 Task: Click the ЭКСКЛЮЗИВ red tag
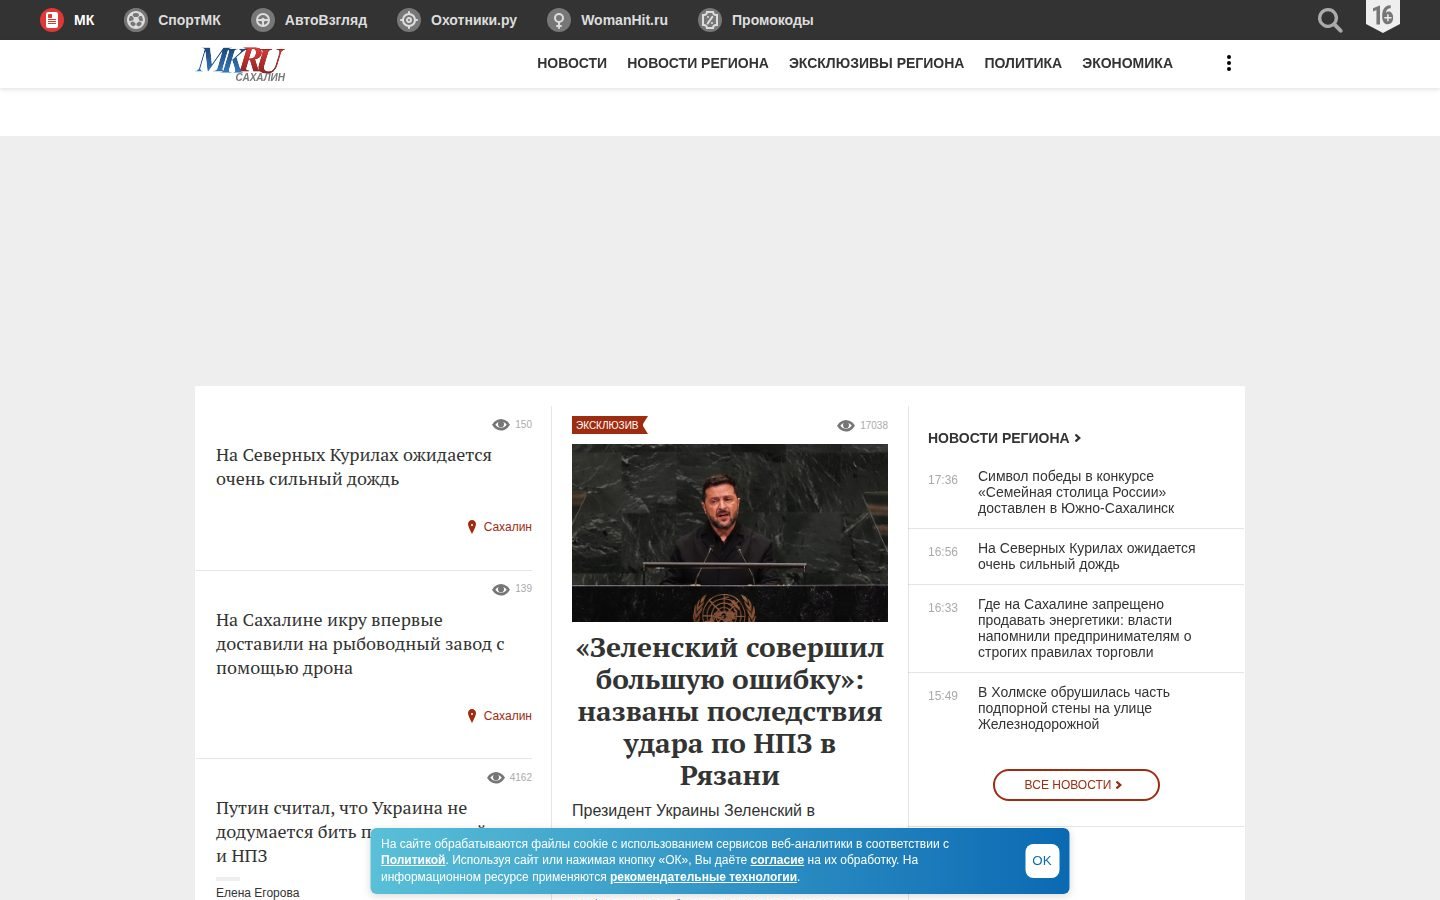click(609, 425)
